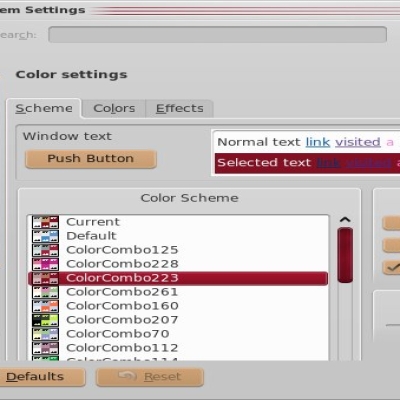
Task: Click the link in Normal text preview
Action: point(318,142)
